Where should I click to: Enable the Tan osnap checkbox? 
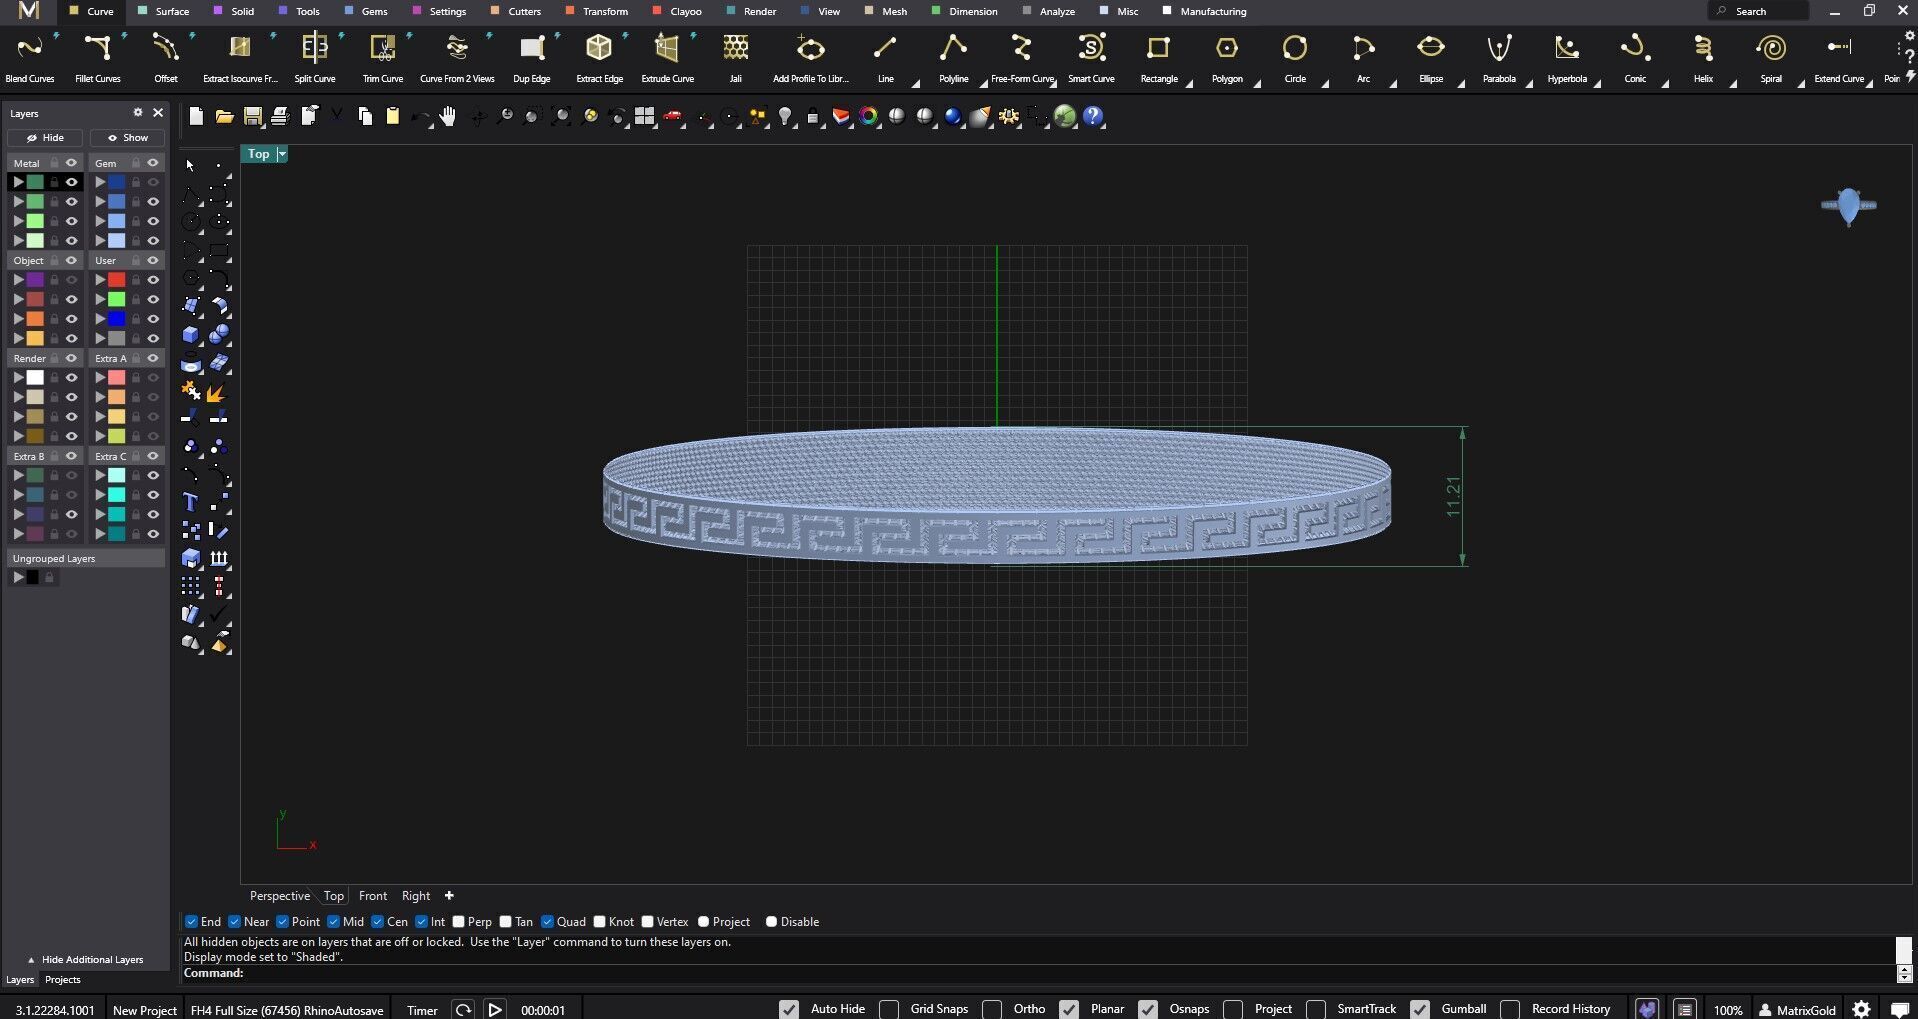point(505,922)
